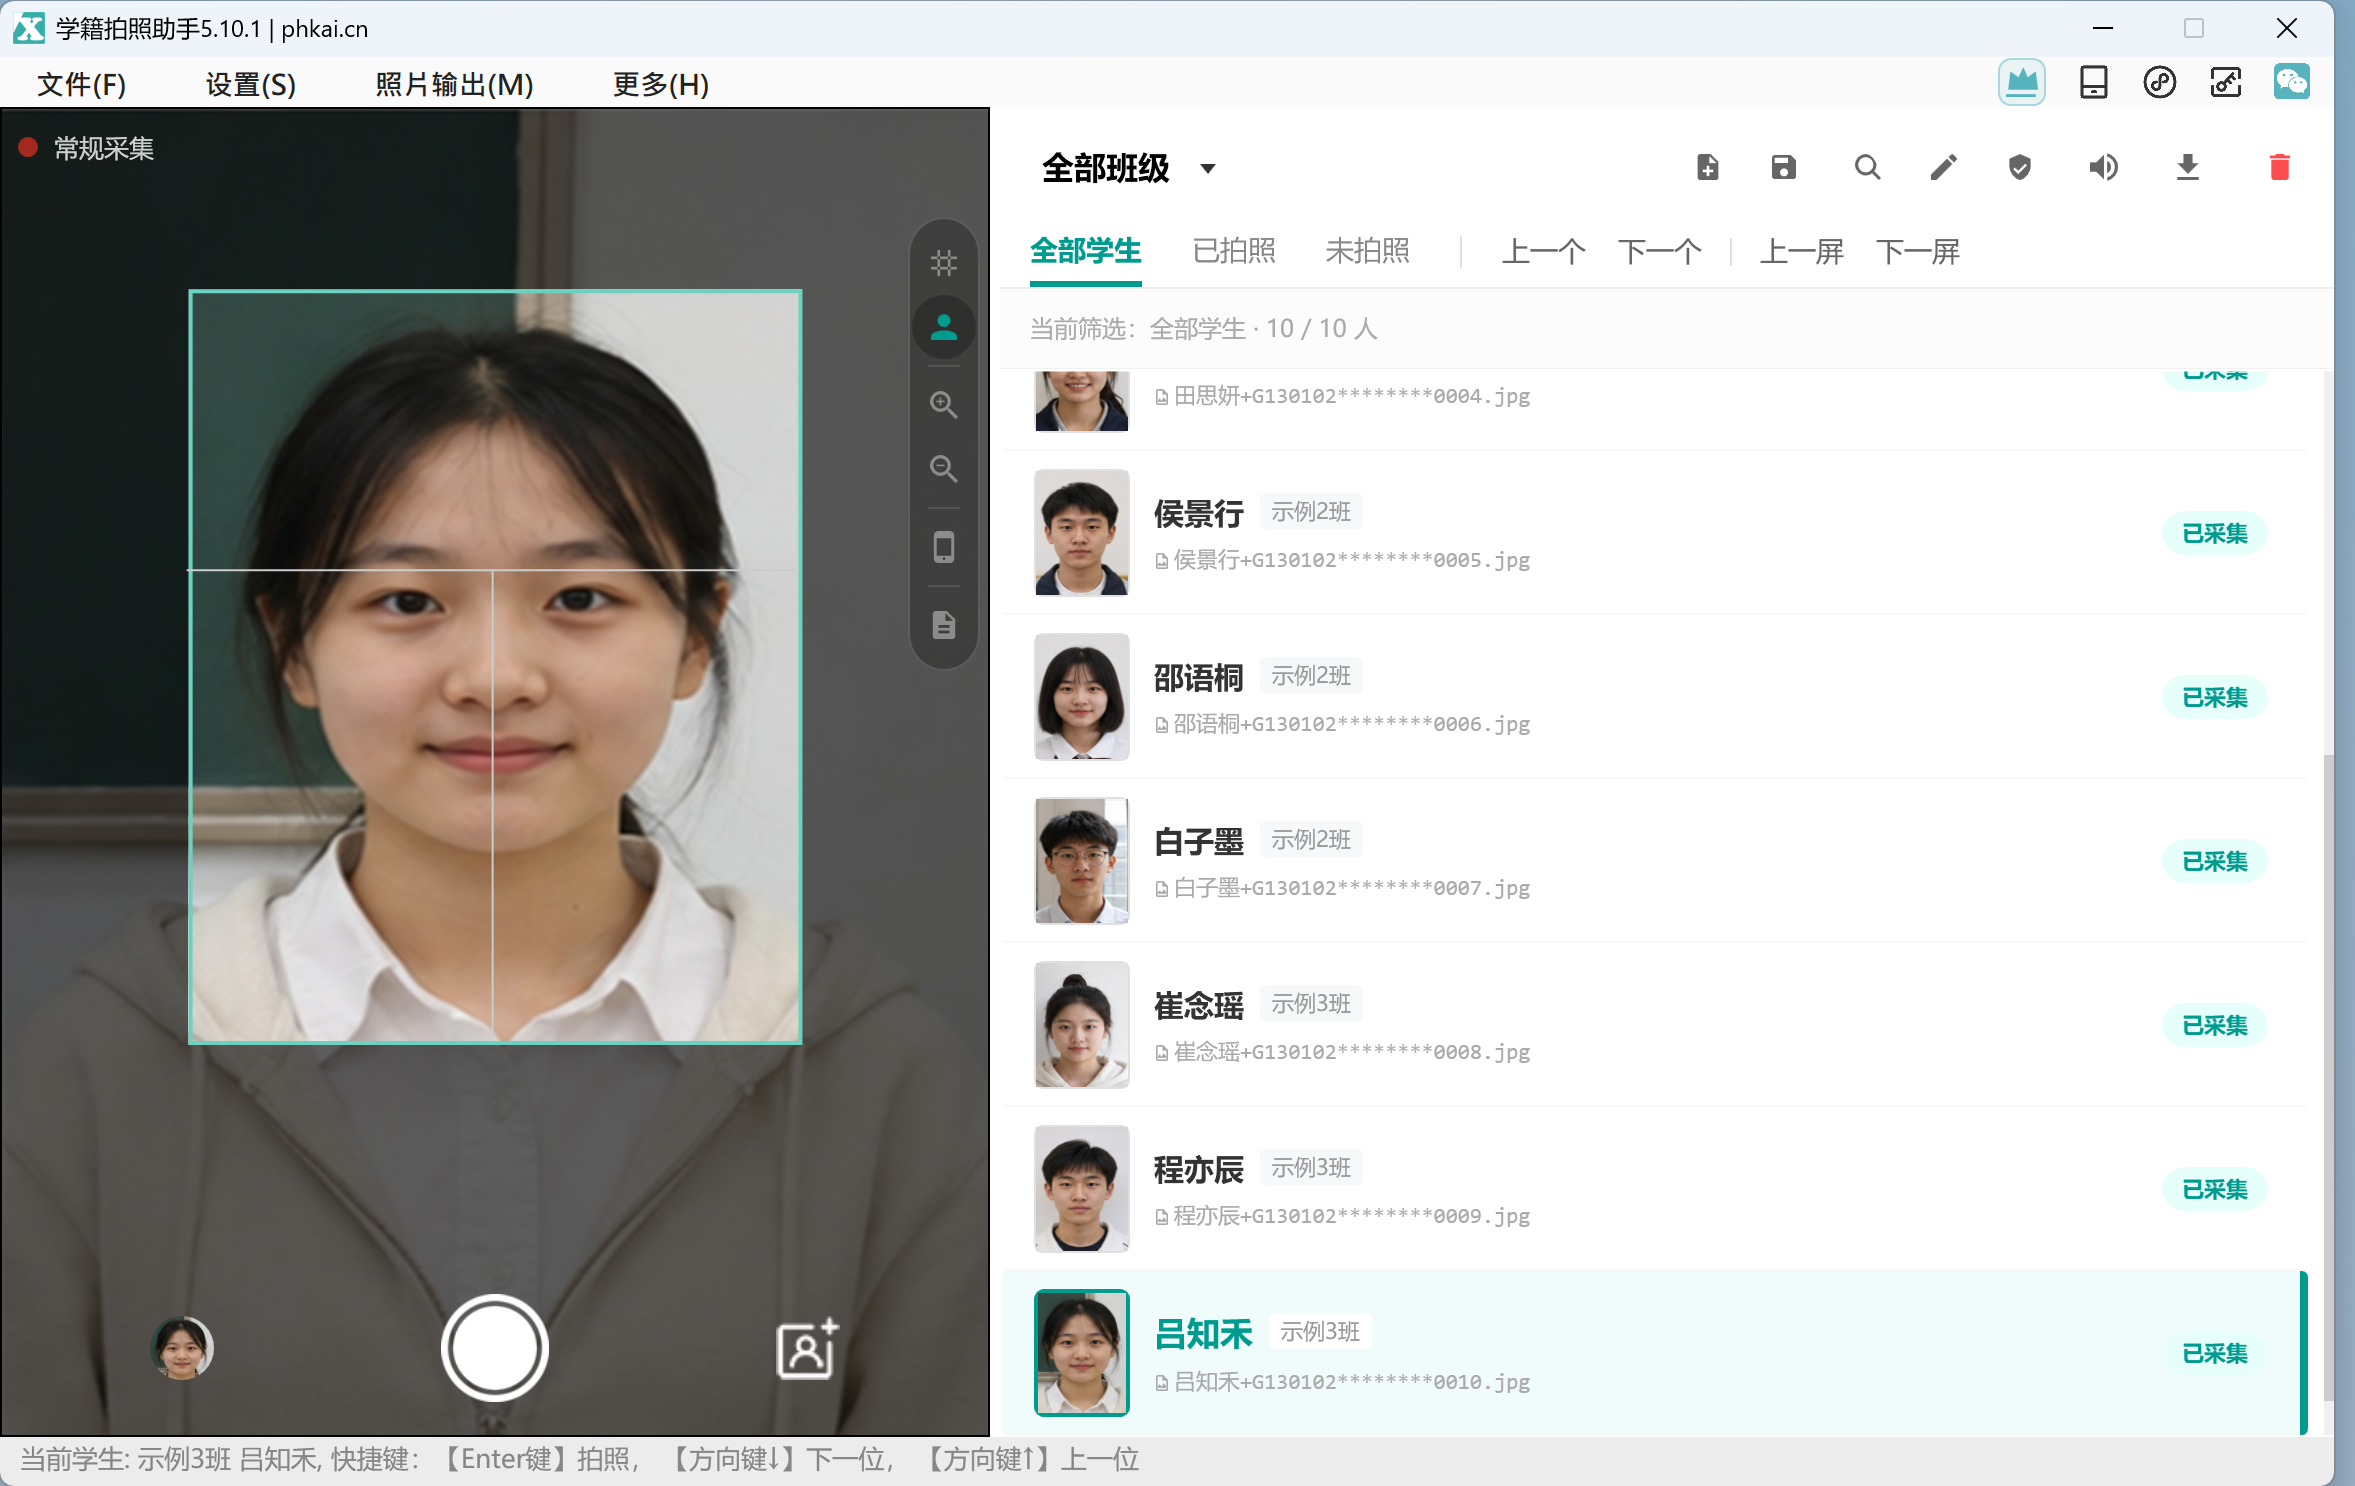Click 吕知禾's photo thumbnail
The image size is (2355, 1486).
point(1082,1352)
